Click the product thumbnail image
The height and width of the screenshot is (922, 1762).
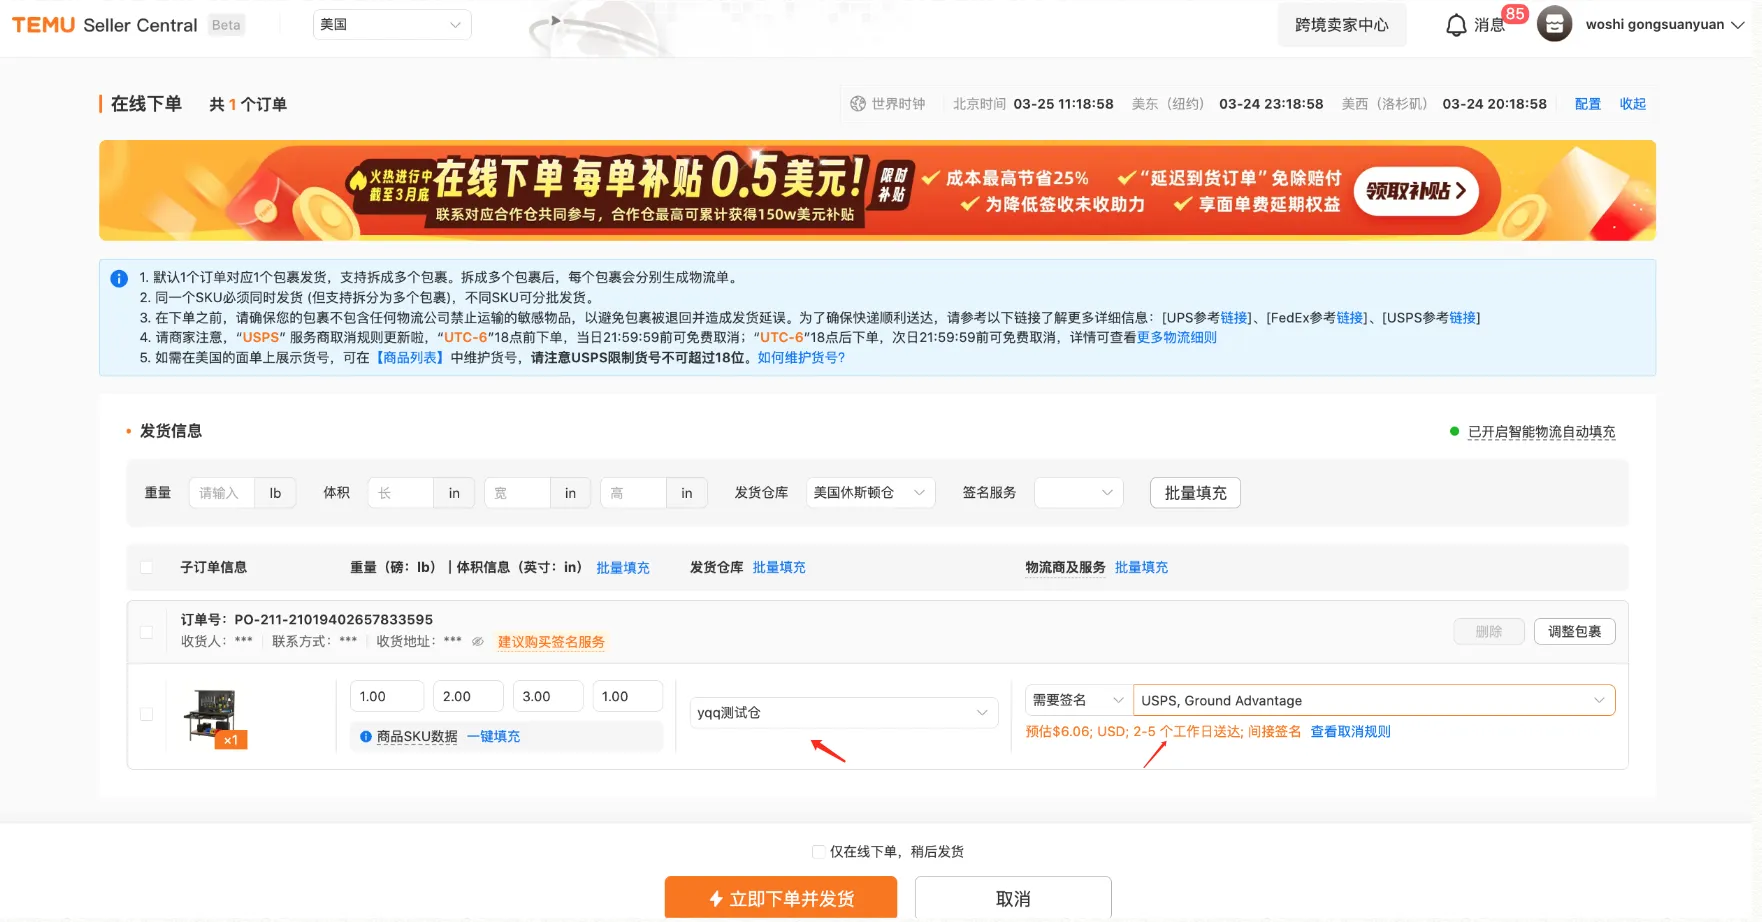pos(212,716)
